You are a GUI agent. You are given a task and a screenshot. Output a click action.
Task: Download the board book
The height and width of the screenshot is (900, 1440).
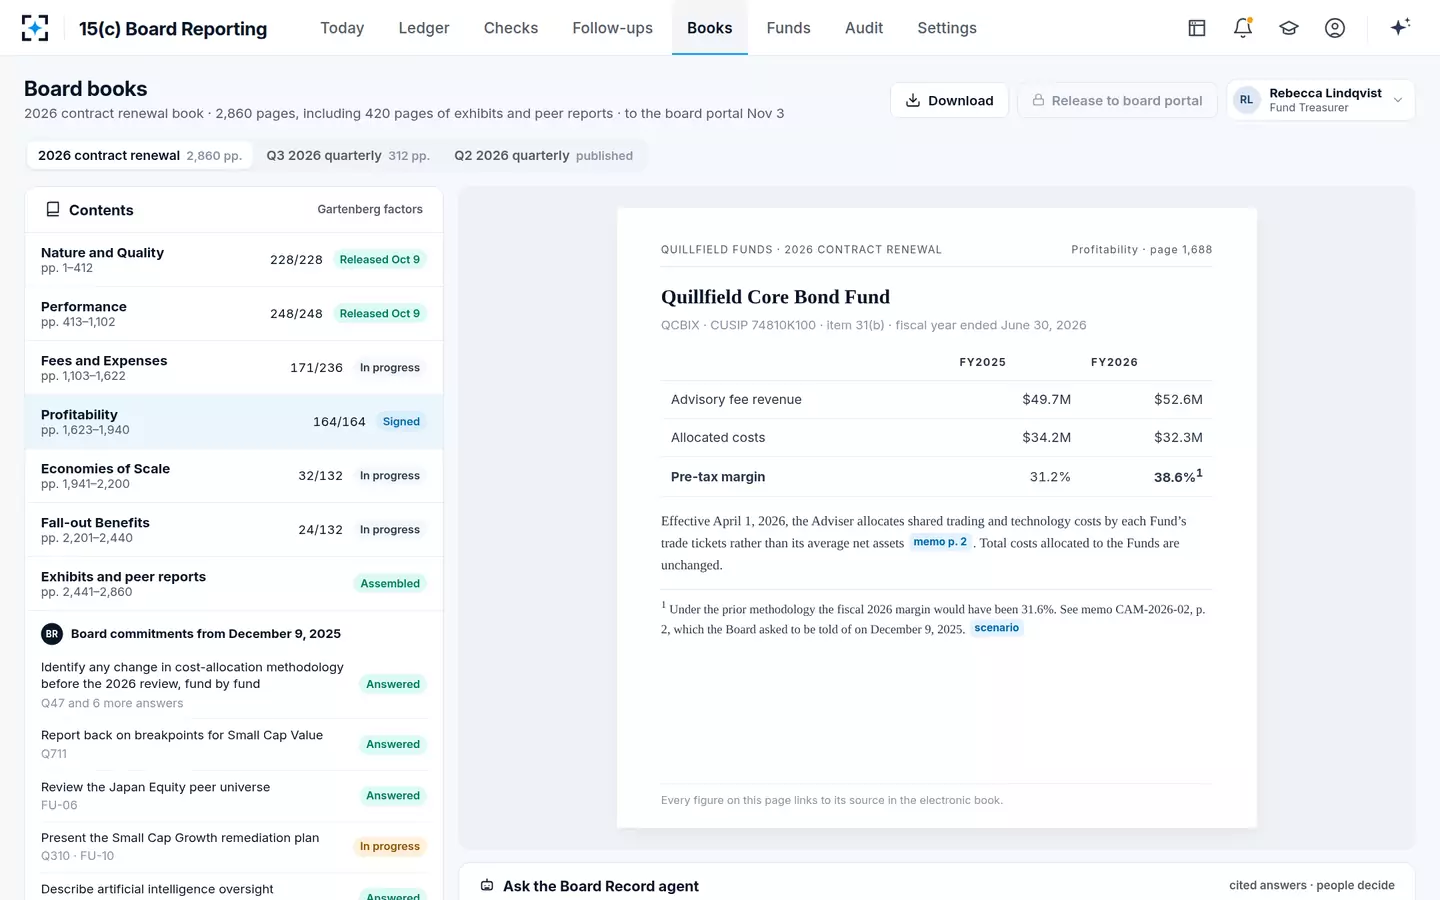949,100
